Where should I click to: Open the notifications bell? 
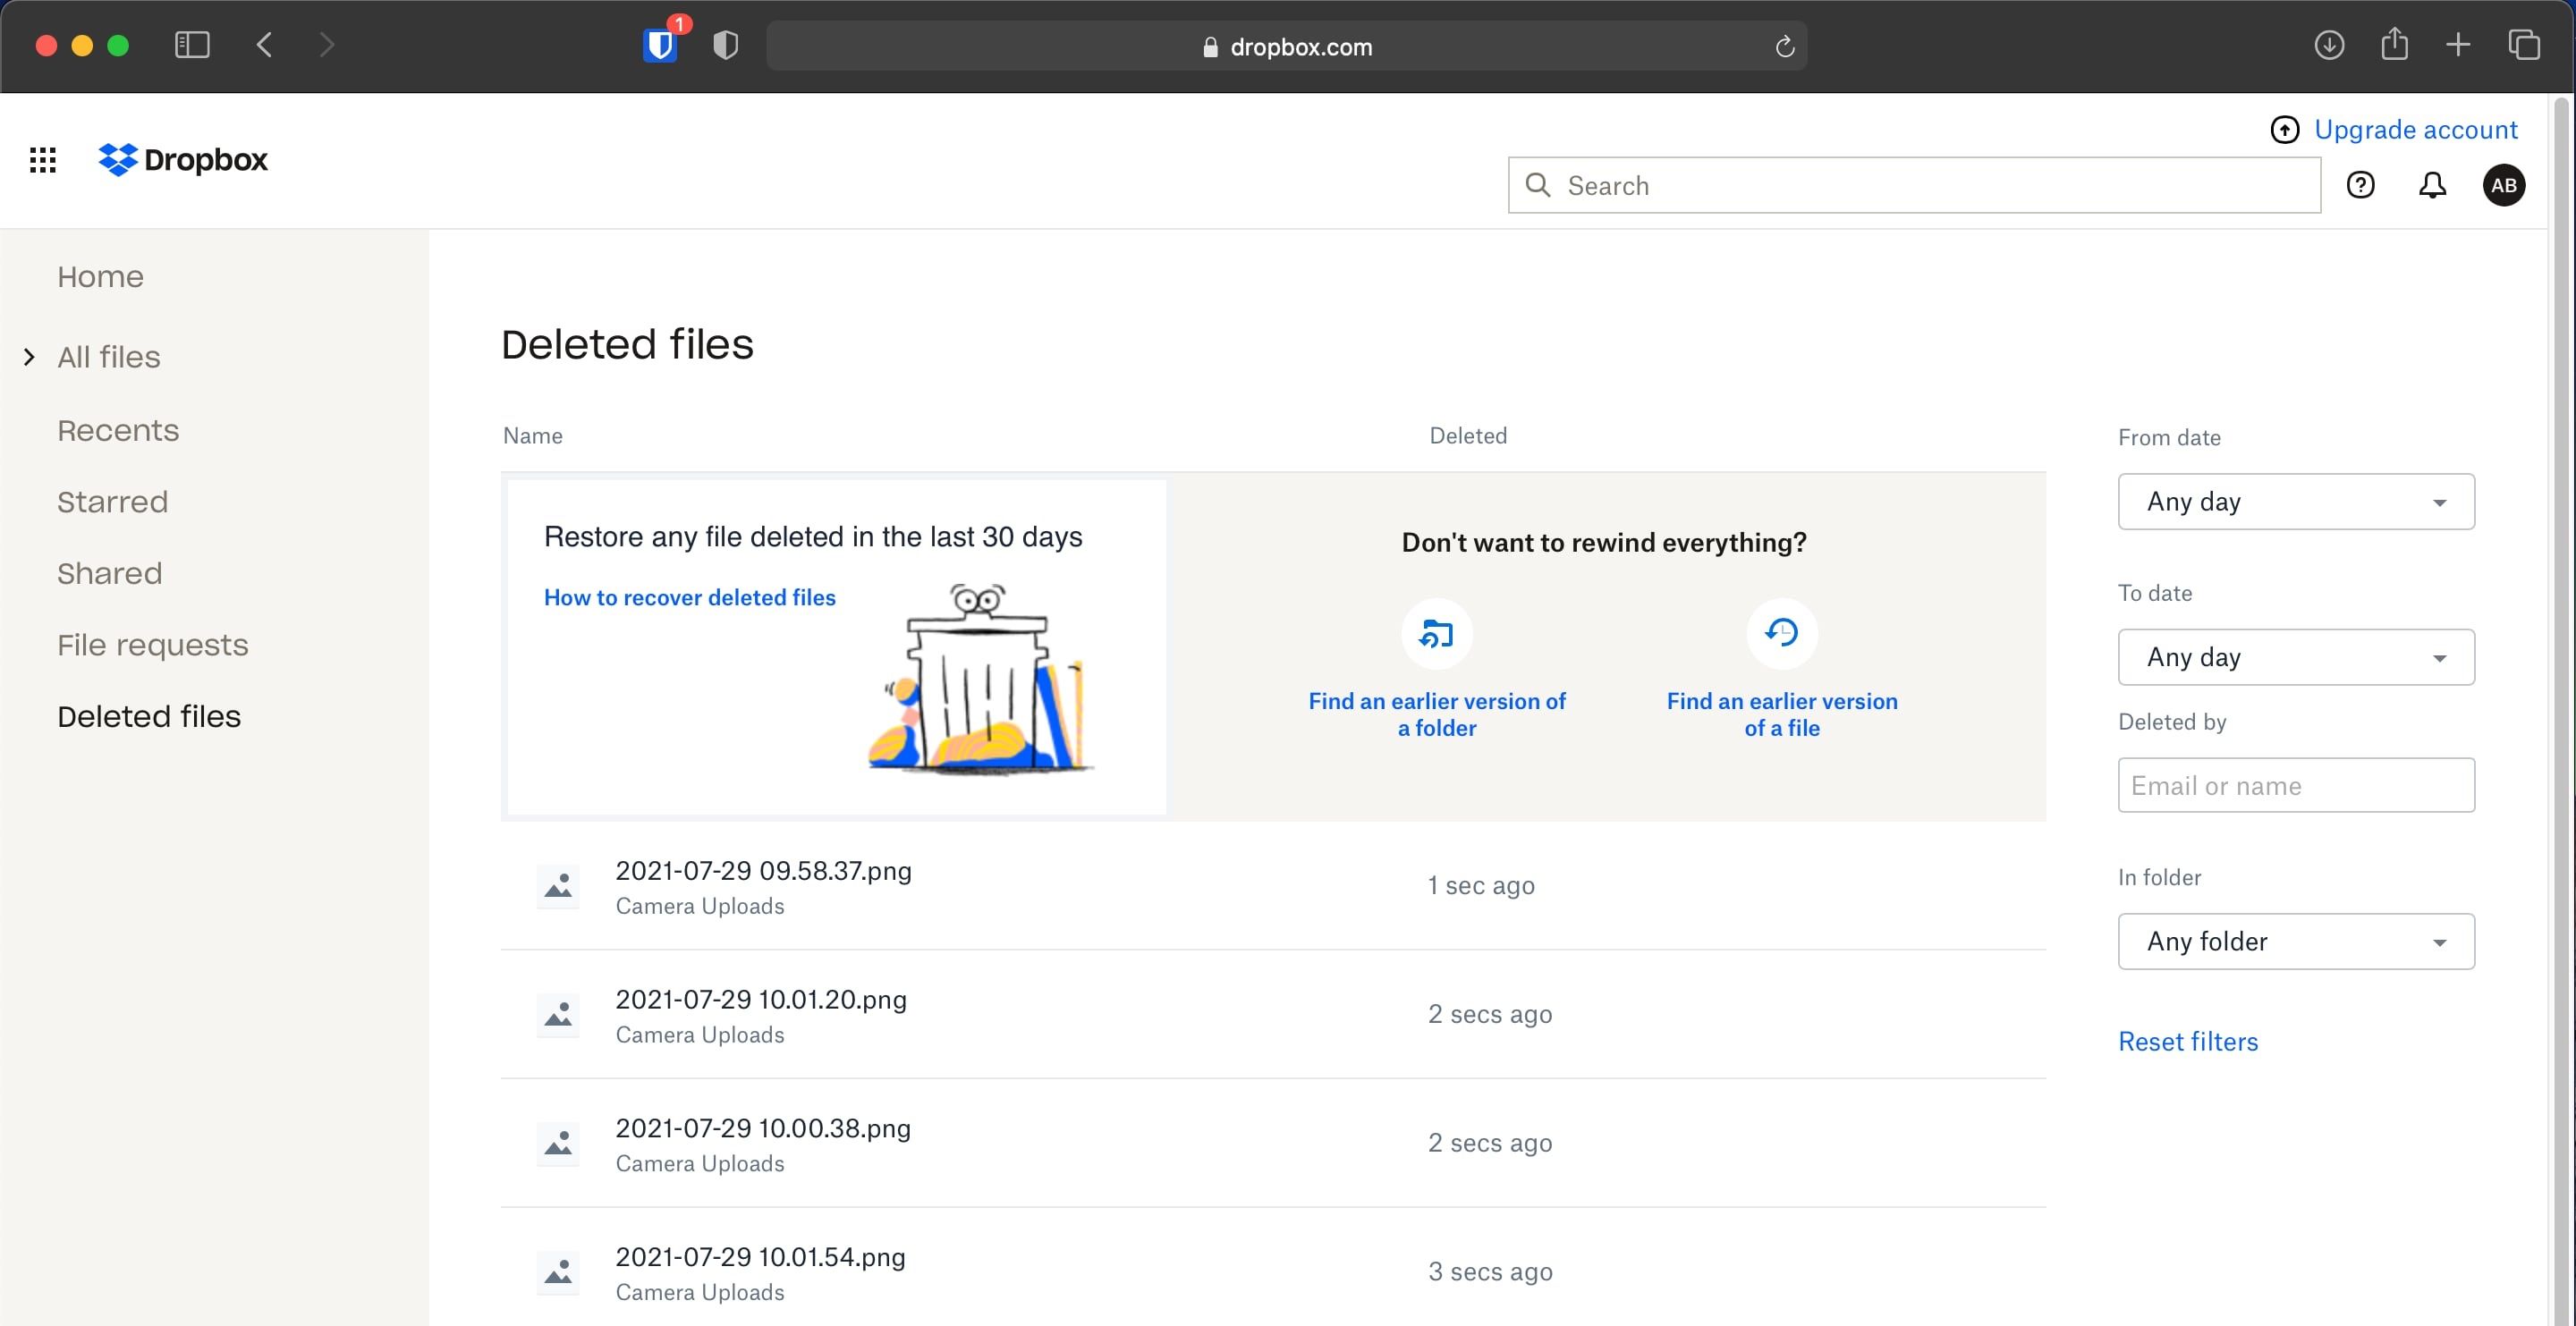2432,185
